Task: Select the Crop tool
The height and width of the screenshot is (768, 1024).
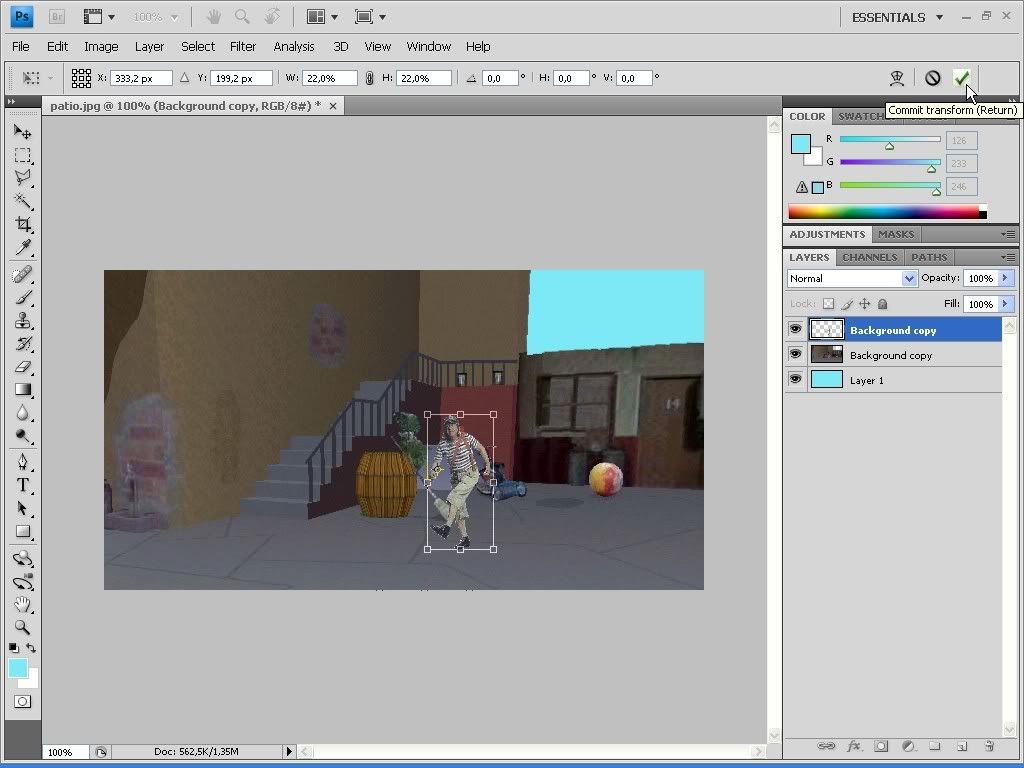Action: pos(22,224)
